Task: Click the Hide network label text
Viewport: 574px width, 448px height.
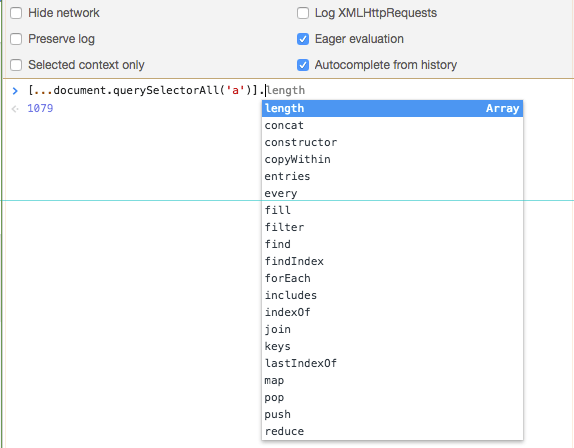Action: coord(64,13)
